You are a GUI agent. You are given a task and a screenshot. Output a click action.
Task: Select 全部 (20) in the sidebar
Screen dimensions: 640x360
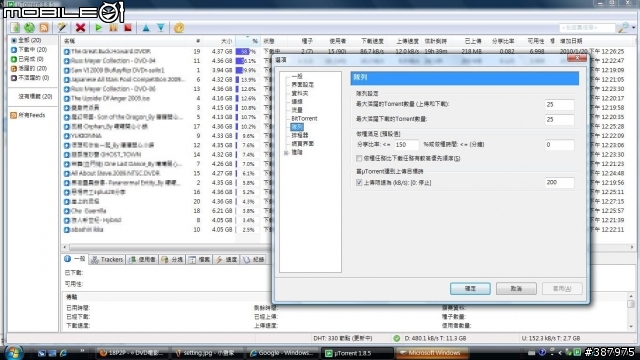tap(30, 40)
